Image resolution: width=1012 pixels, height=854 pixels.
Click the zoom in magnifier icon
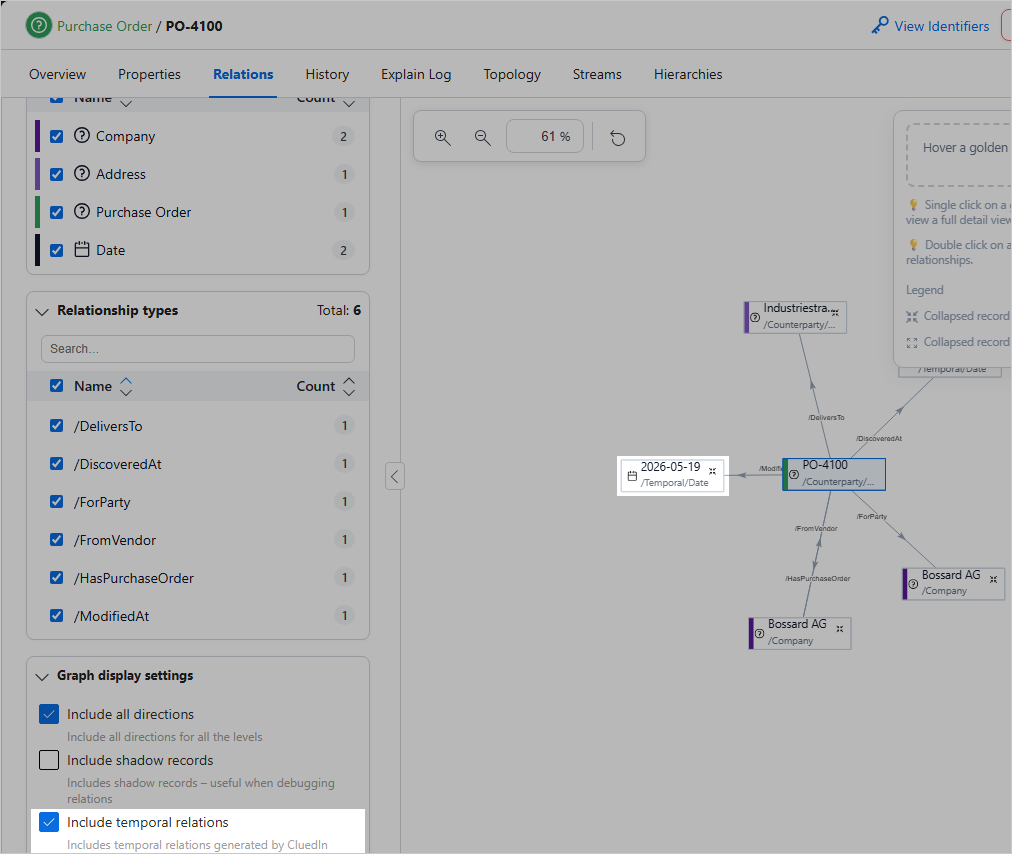point(442,137)
